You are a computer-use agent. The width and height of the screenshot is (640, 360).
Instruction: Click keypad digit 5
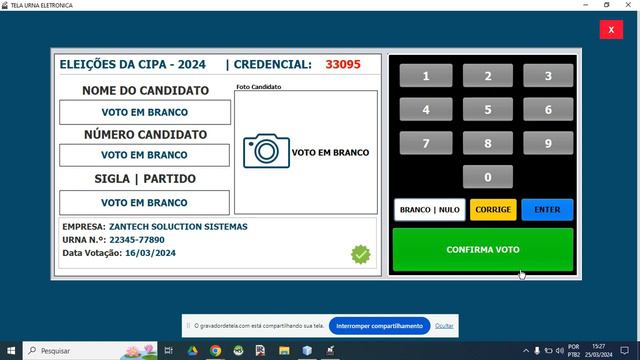tap(488, 109)
